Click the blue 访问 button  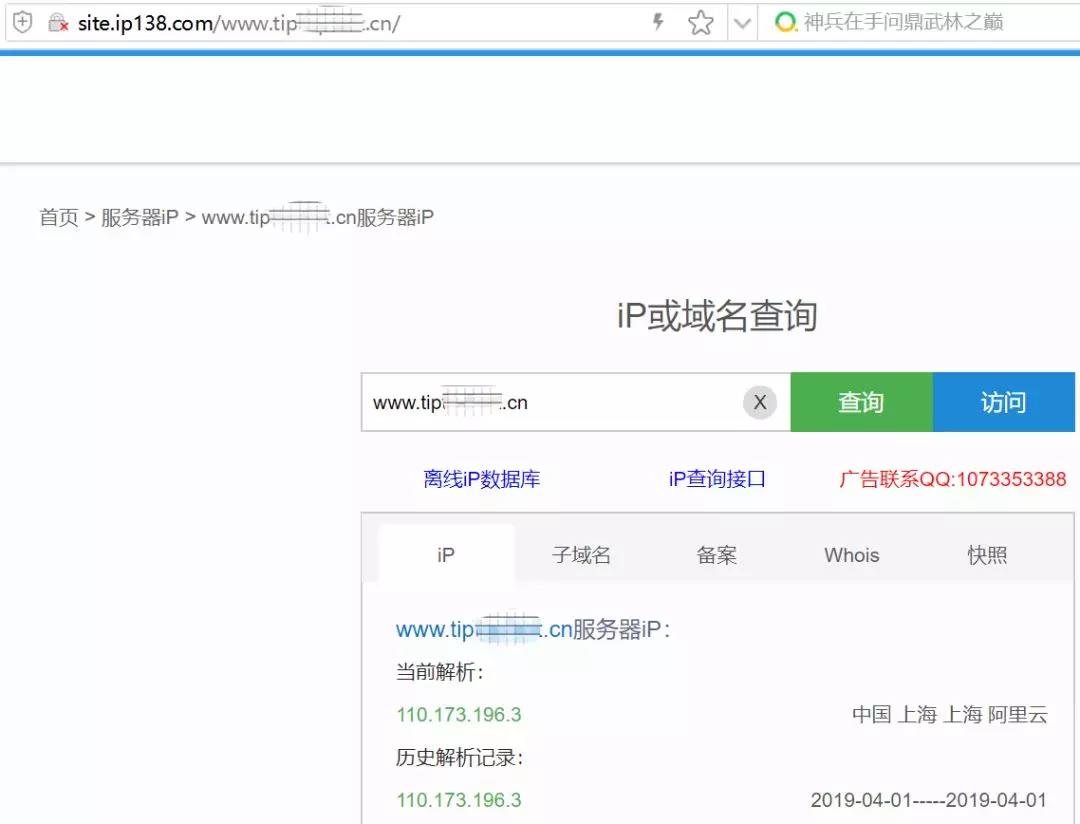click(x=1005, y=402)
